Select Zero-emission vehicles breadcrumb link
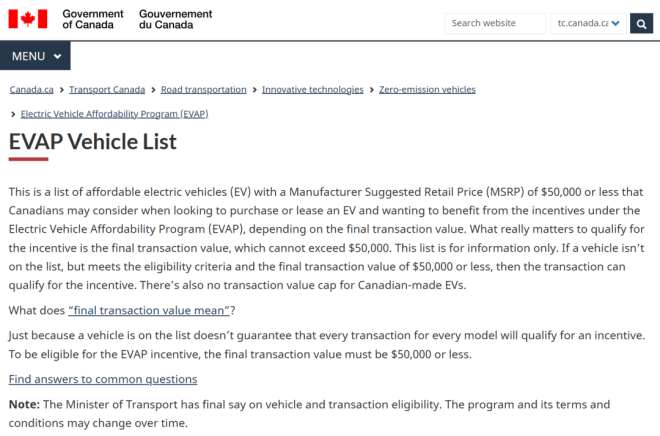The image size is (660, 436). point(427,90)
